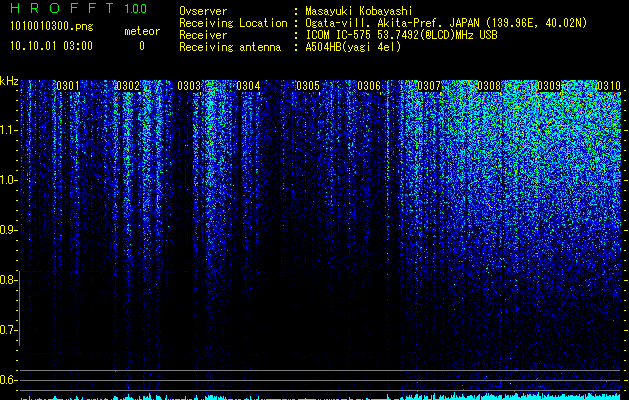Image resolution: width=629 pixels, height=400 pixels.
Task: Click the observer name Masayuki Kobayashi
Action: (359, 11)
